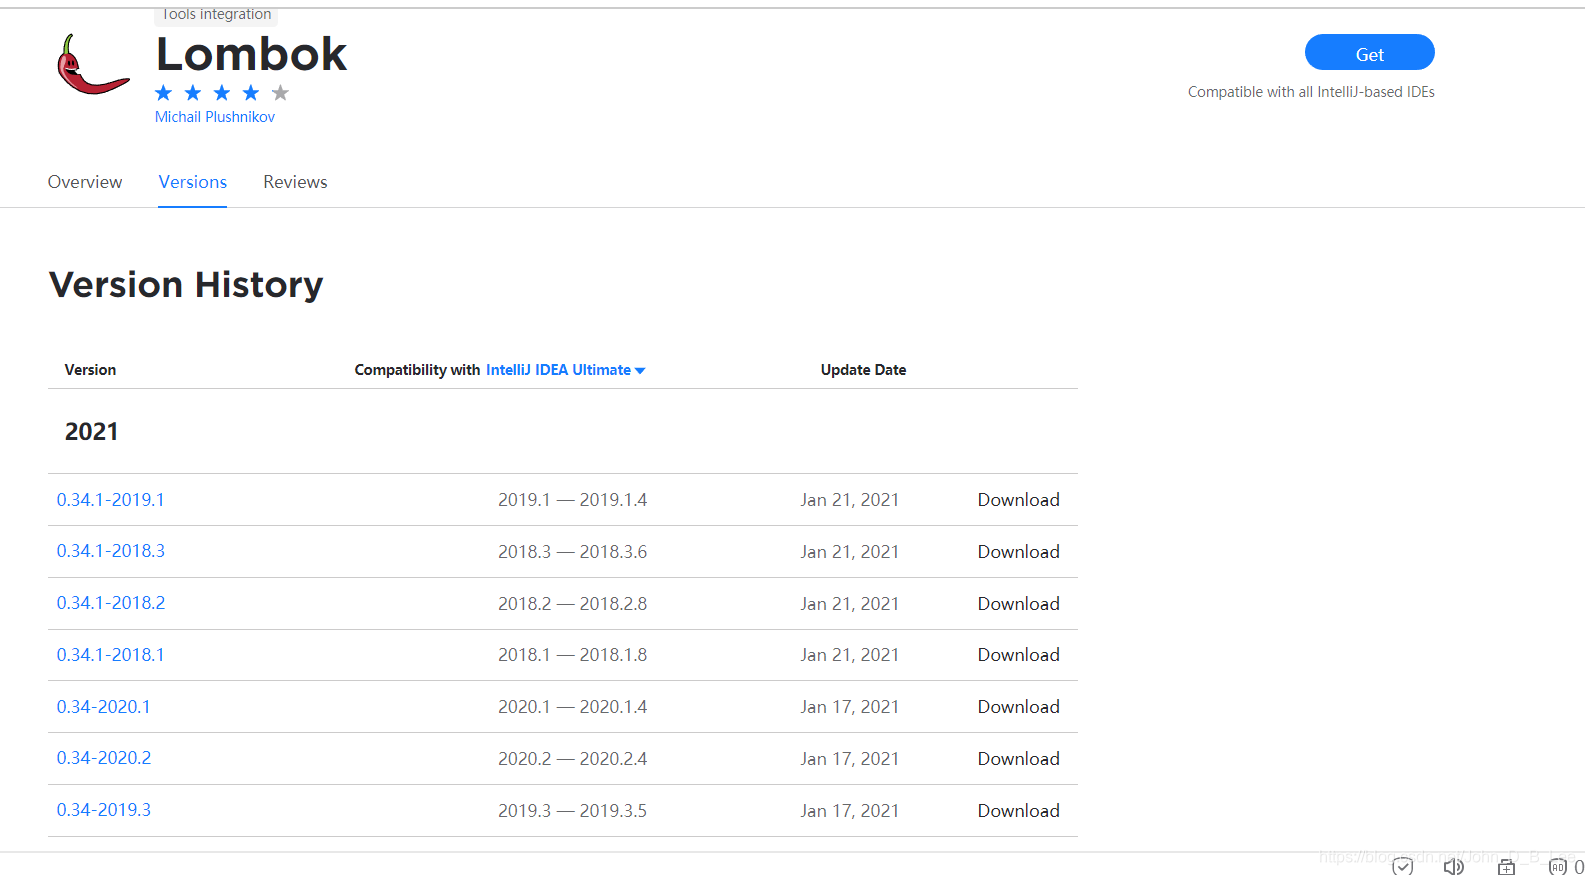Open the Reviews tab
Screen dimensions: 1585x875
(x=295, y=182)
